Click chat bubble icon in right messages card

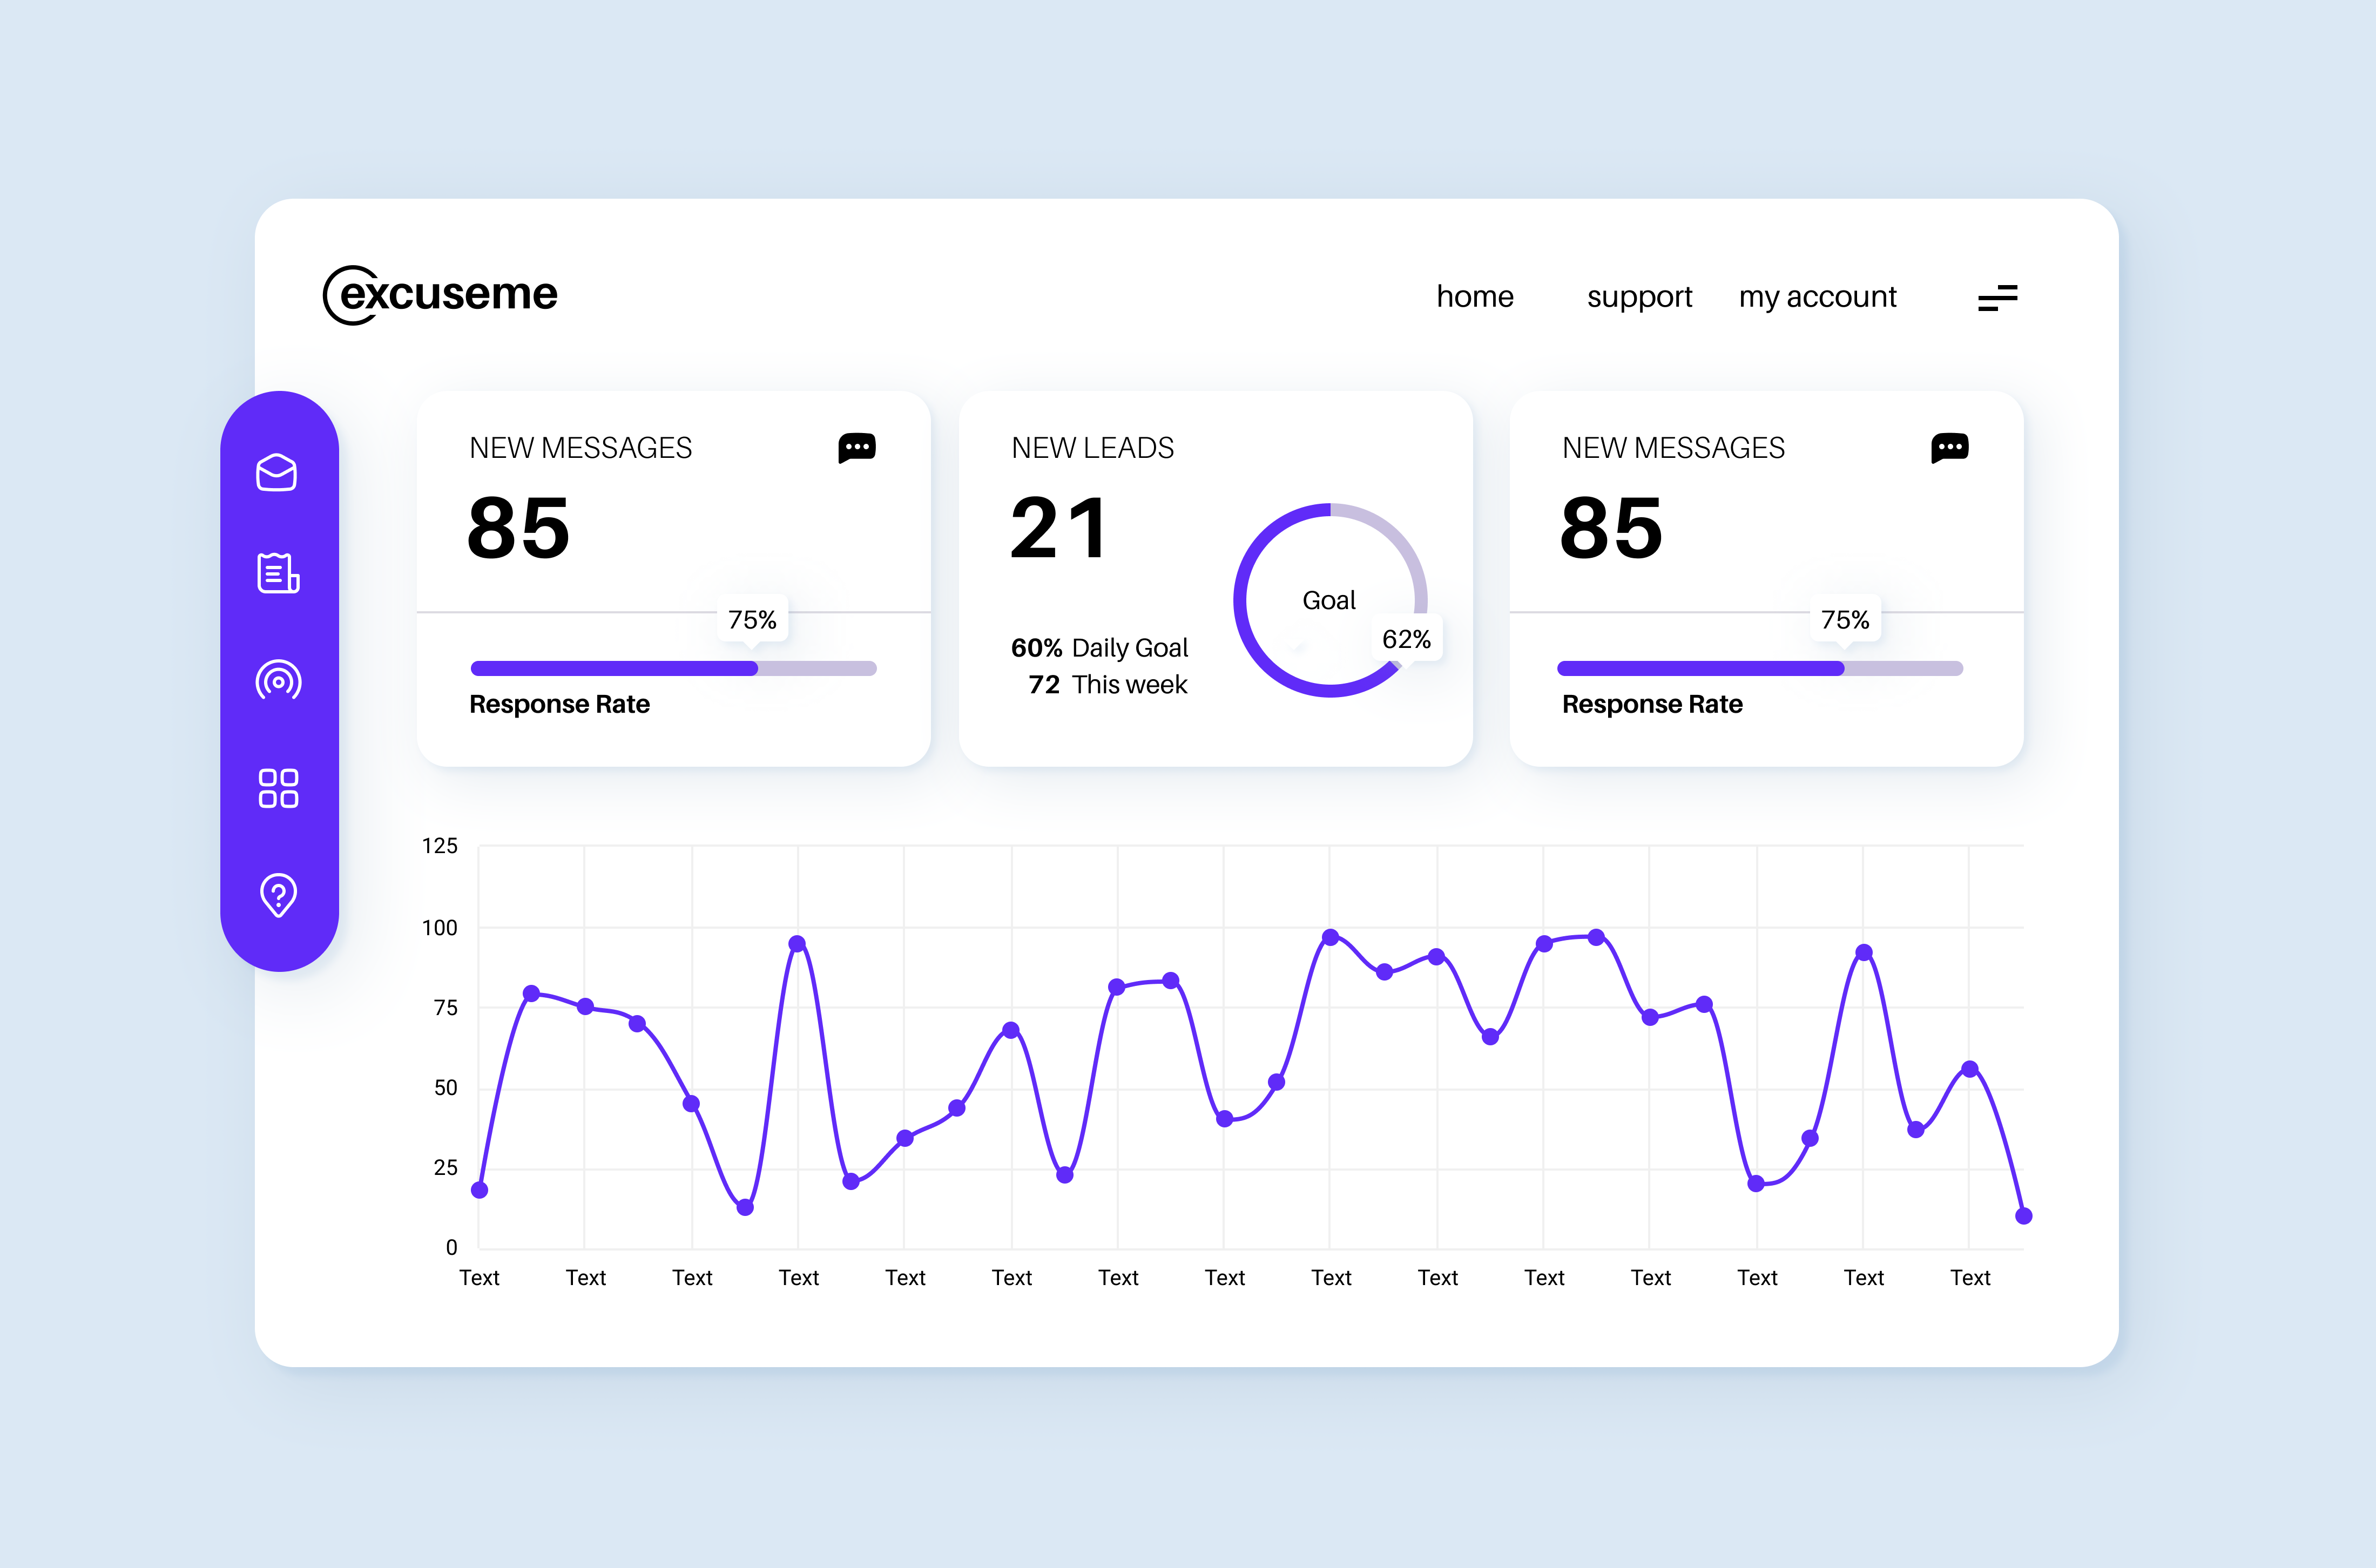click(x=1949, y=447)
